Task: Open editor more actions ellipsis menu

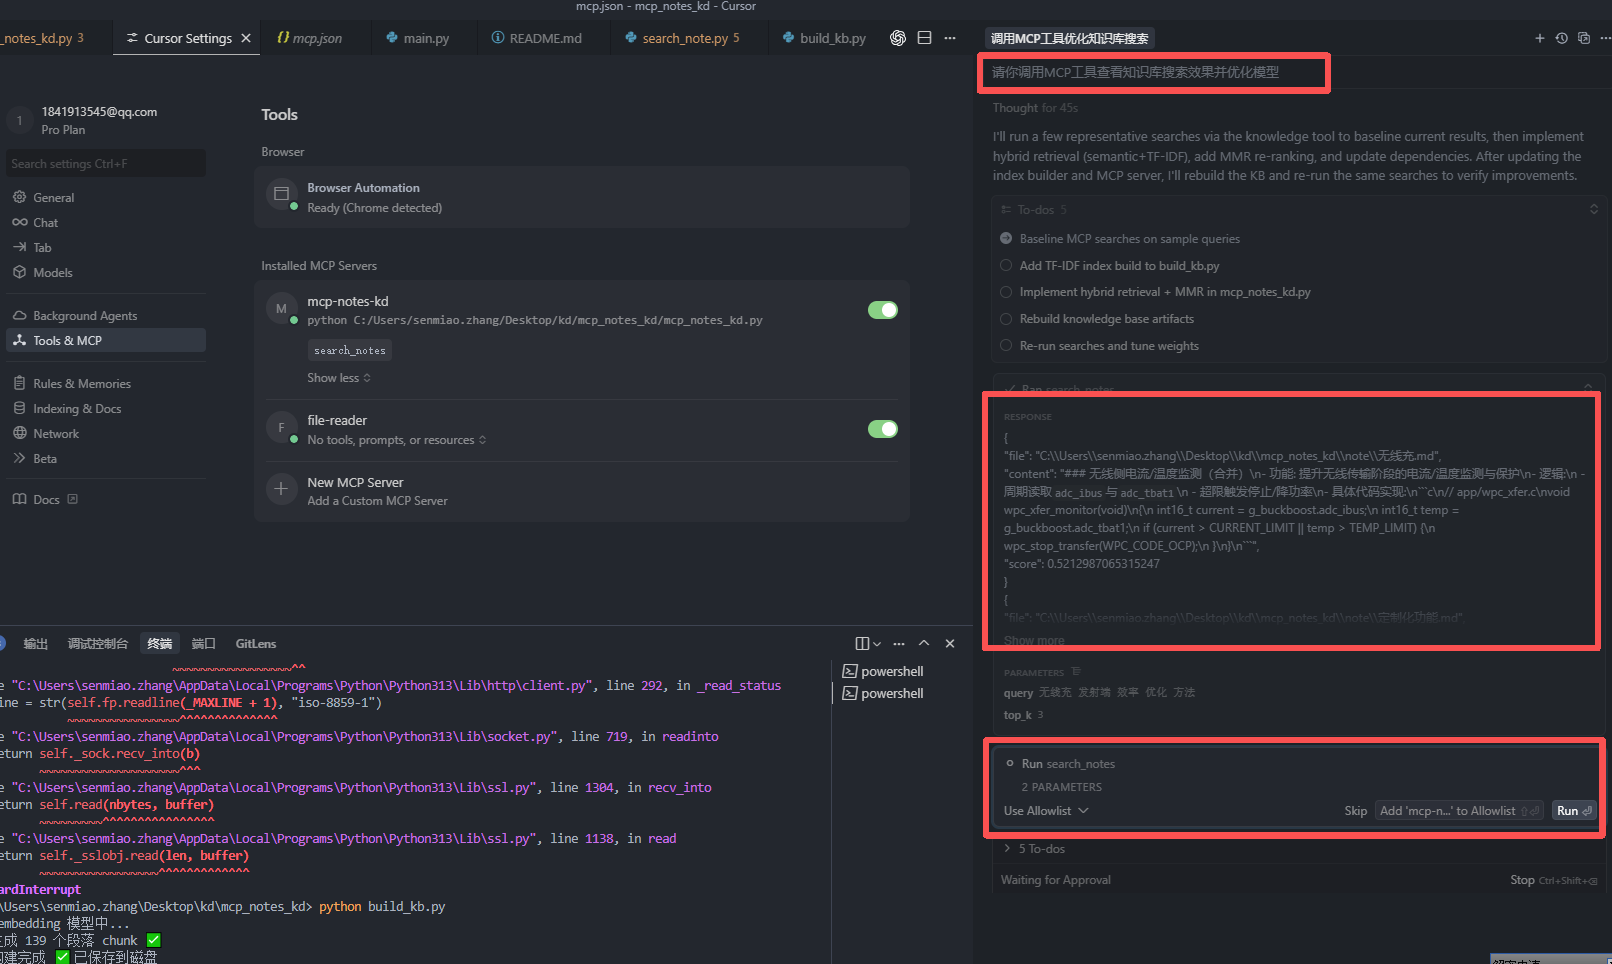Action: click(950, 38)
